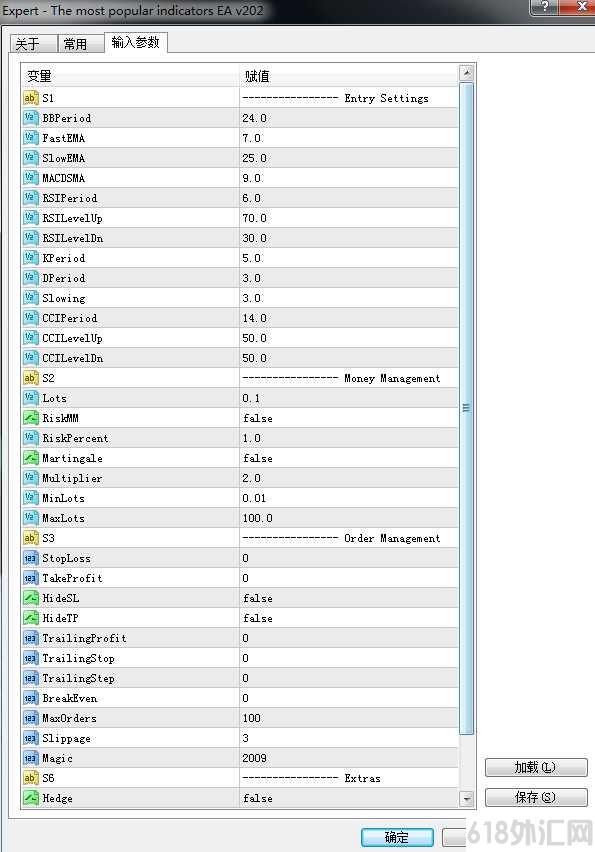The width and height of the screenshot is (595, 852).
Task: Click the integer icon next to Magic
Action: tap(30, 758)
